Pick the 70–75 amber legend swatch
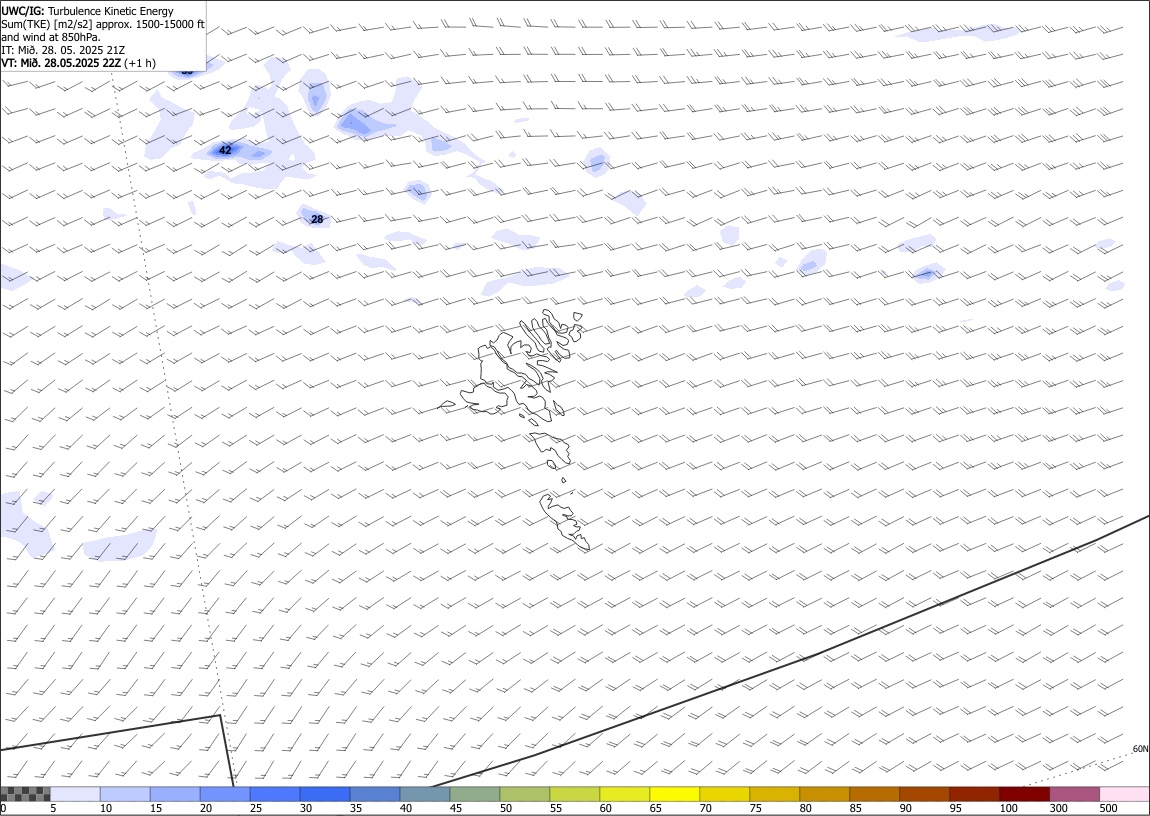Image resolution: width=1150 pixels, height=816 pixels. pos(724,794)
